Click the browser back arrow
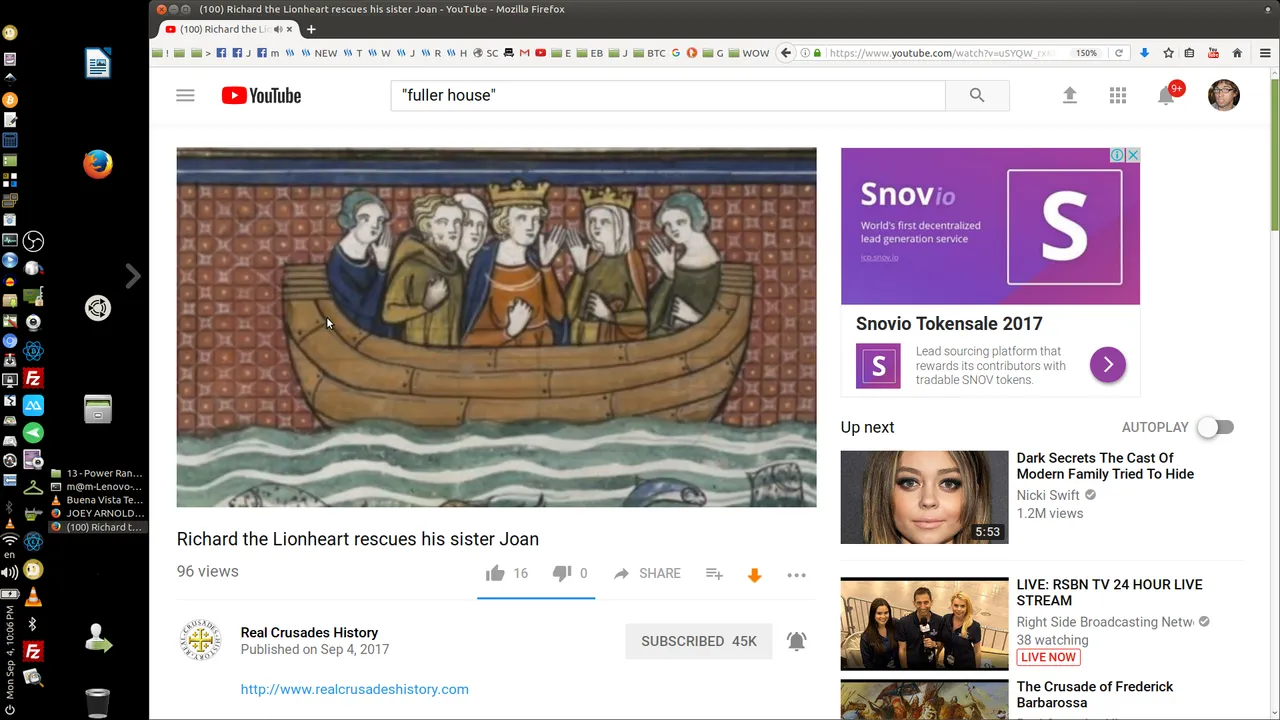The image size is (1280, 720). (786, 53)
